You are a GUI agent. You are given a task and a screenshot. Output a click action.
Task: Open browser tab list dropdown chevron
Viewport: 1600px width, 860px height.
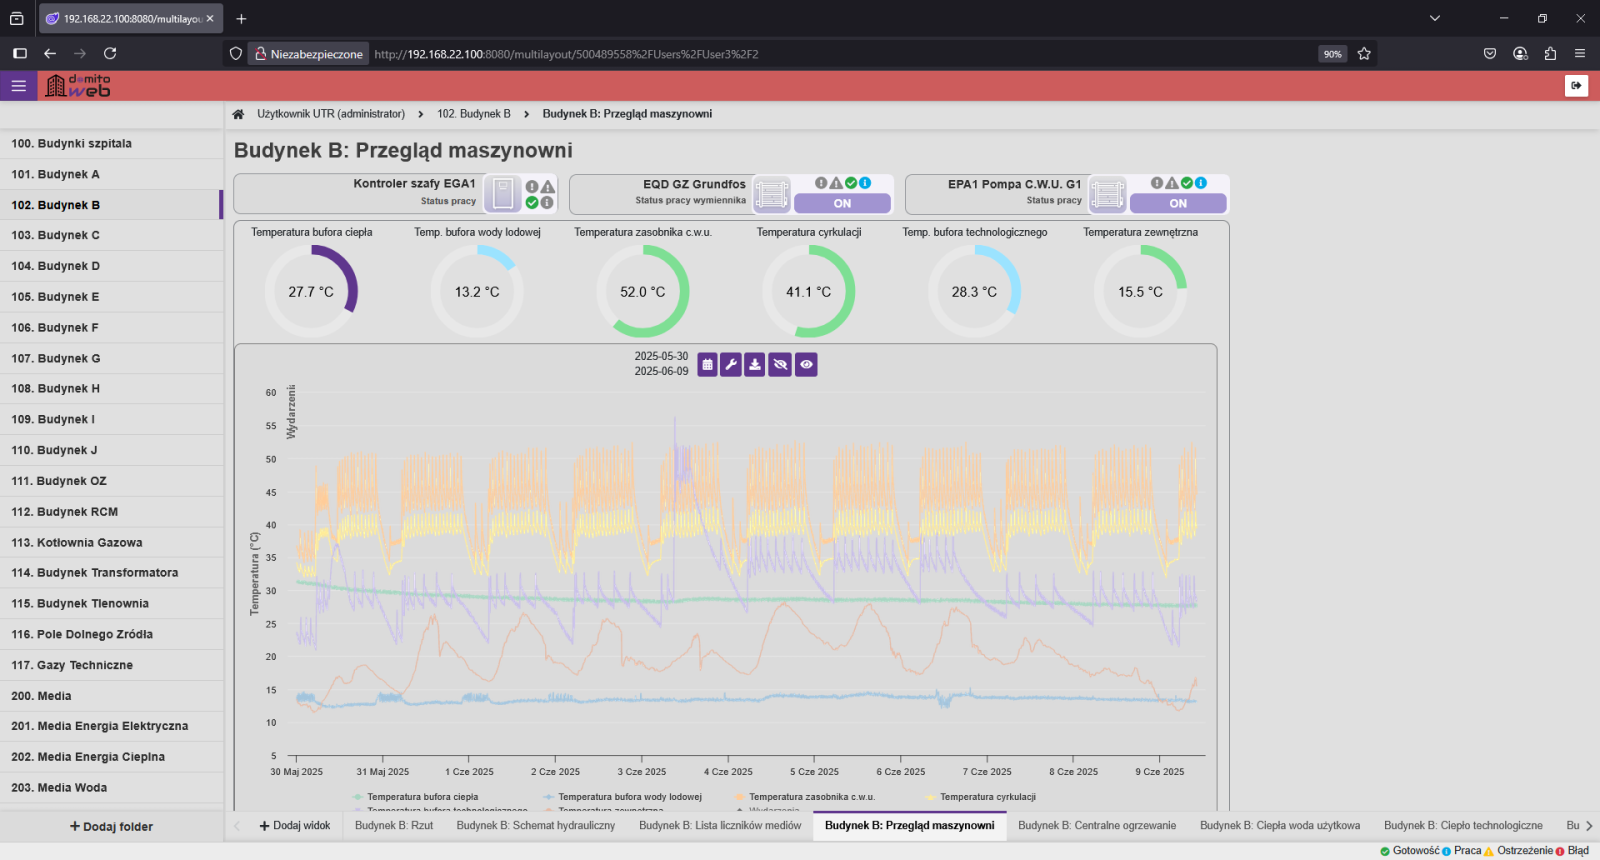point(1434,18)
